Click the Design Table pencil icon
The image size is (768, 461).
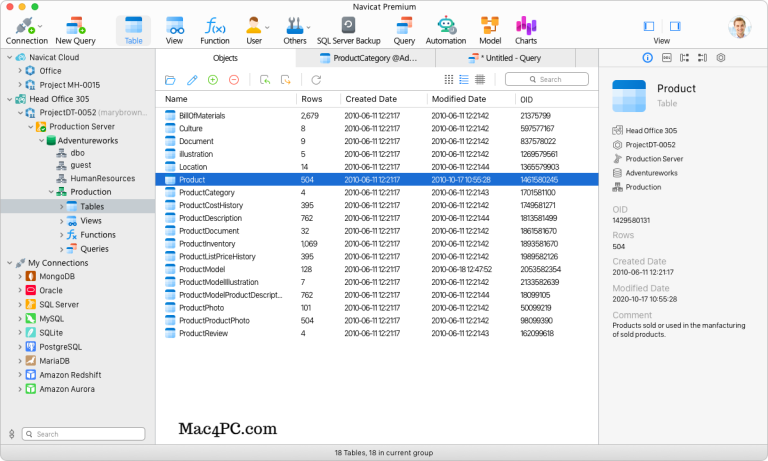pos(192,79)
